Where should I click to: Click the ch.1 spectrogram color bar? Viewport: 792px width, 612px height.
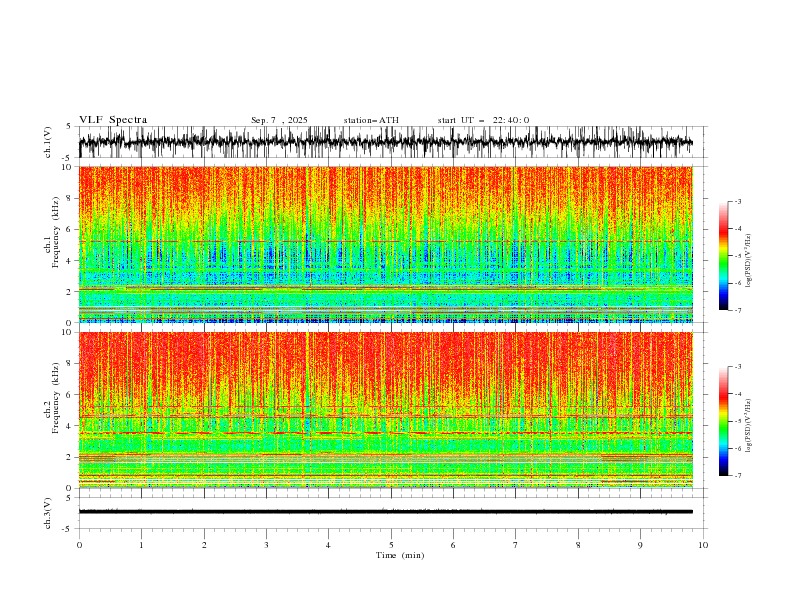click(723, 256)
